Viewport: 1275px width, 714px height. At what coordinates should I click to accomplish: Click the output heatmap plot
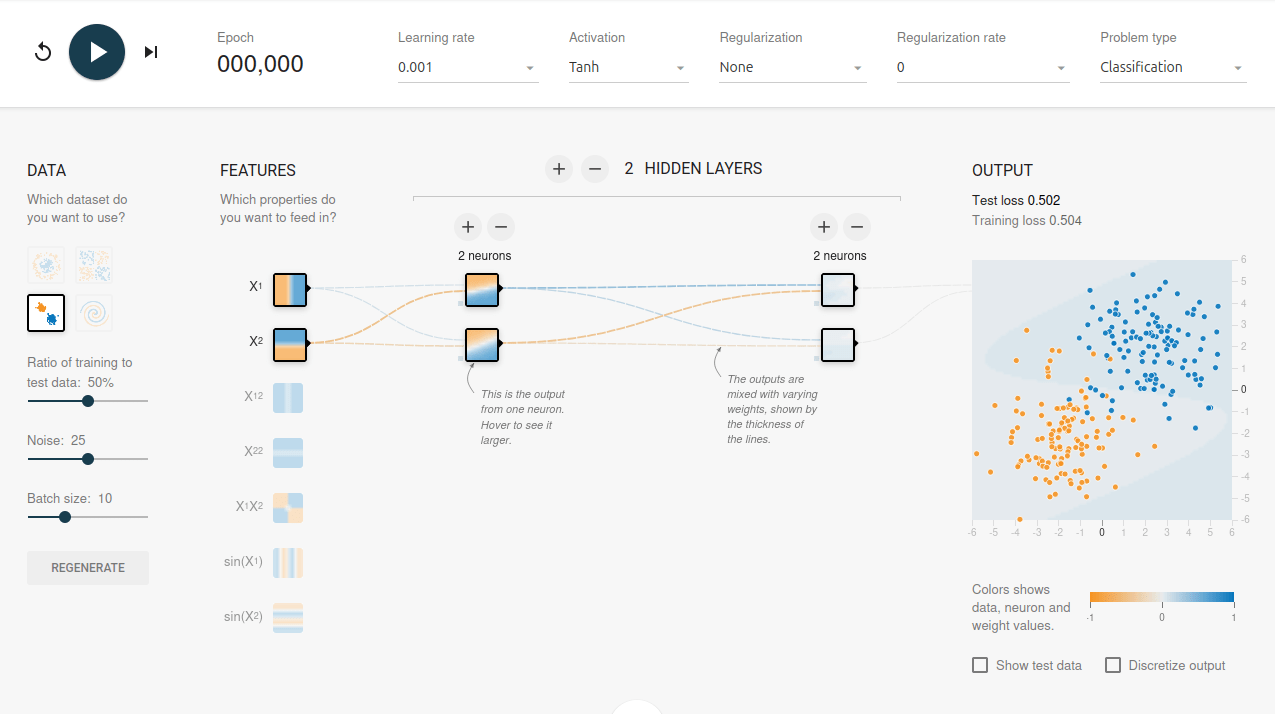1102,389
